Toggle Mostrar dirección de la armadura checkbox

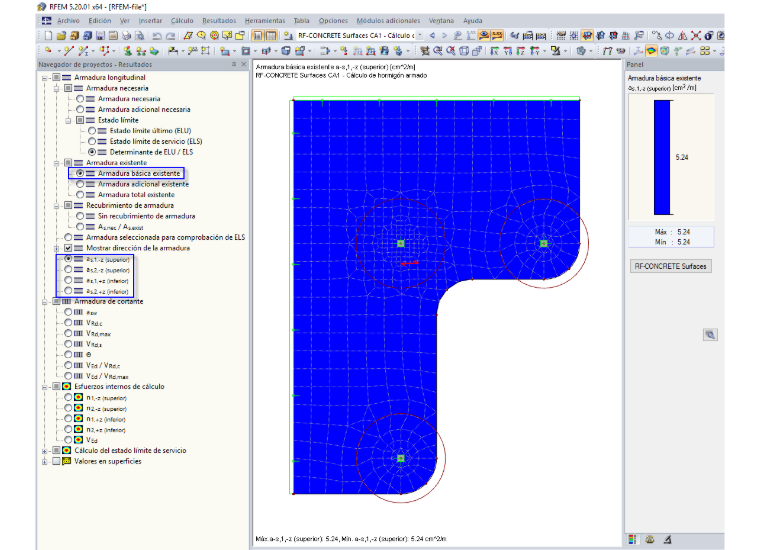point(68,248)
